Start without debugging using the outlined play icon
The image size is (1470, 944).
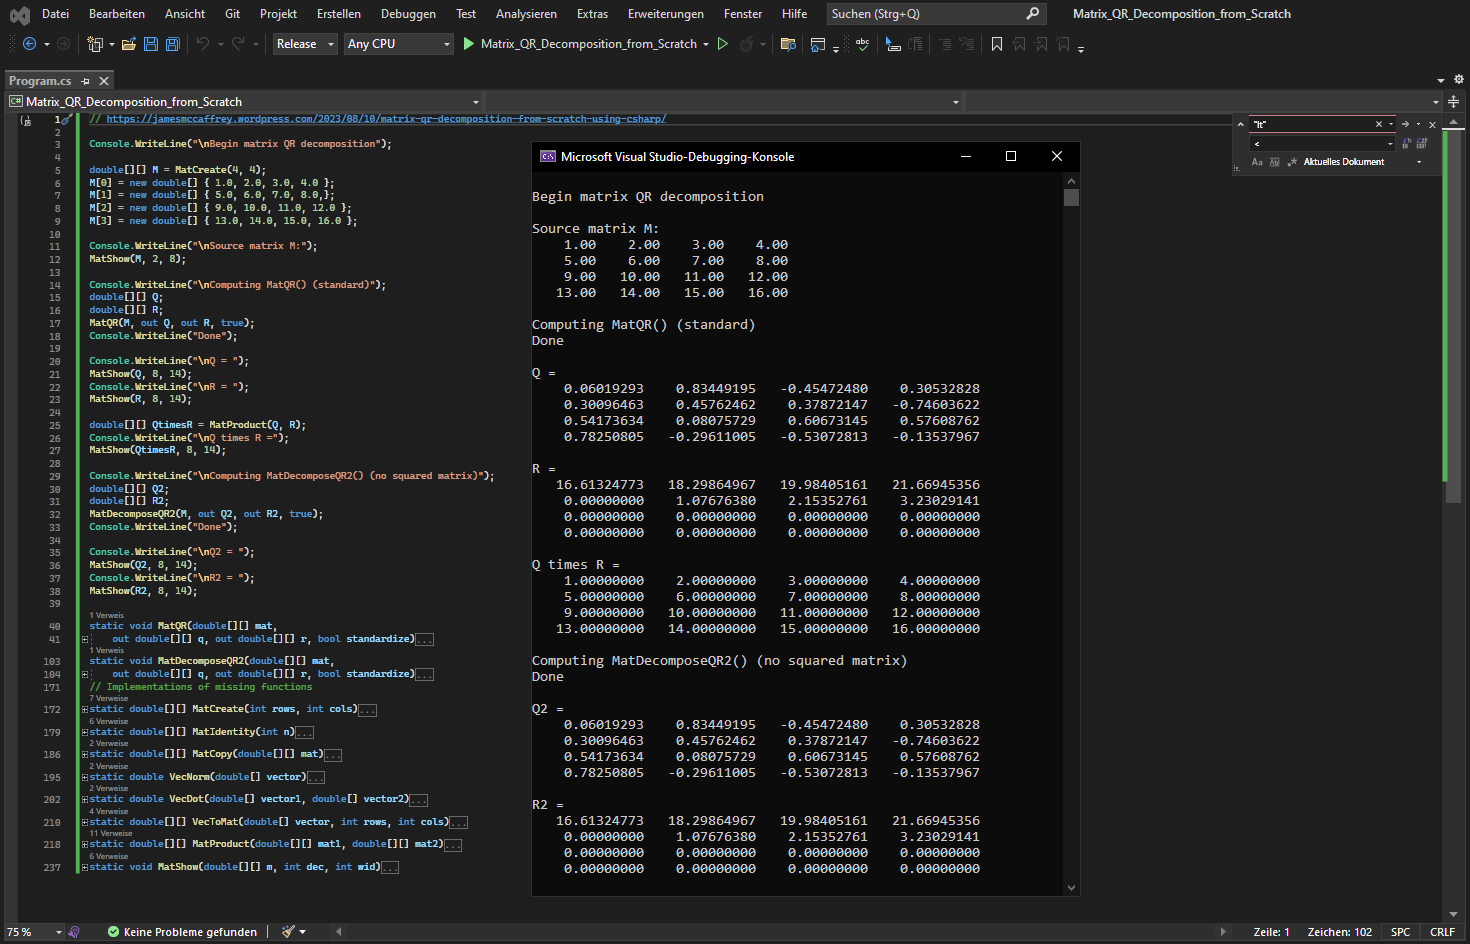723,44
